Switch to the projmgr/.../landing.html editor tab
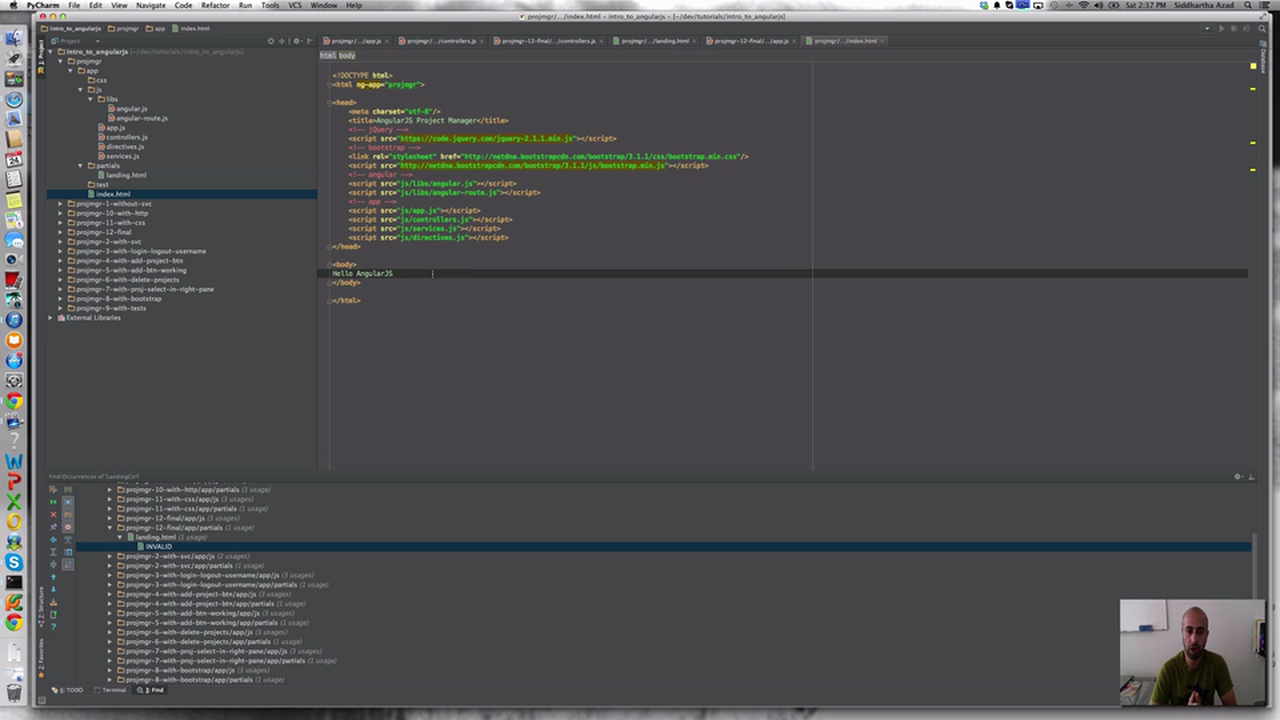1280x720 pixels. (656, 41)
